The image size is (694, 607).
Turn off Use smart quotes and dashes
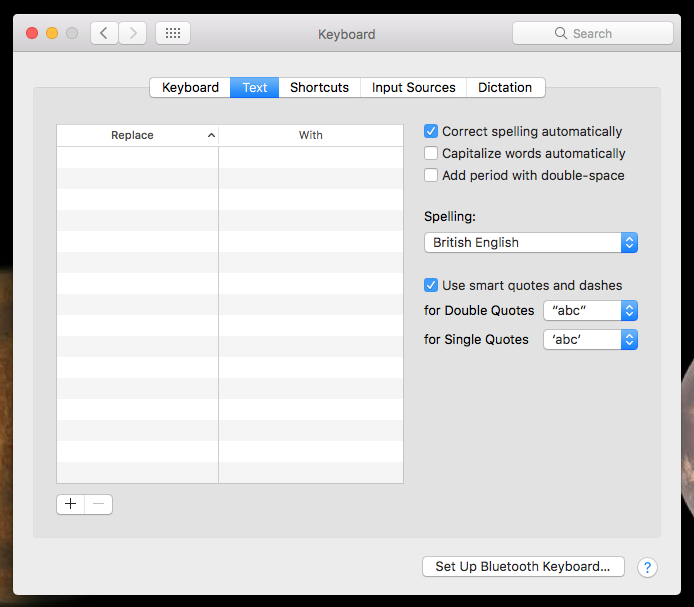tap(431, 285)
